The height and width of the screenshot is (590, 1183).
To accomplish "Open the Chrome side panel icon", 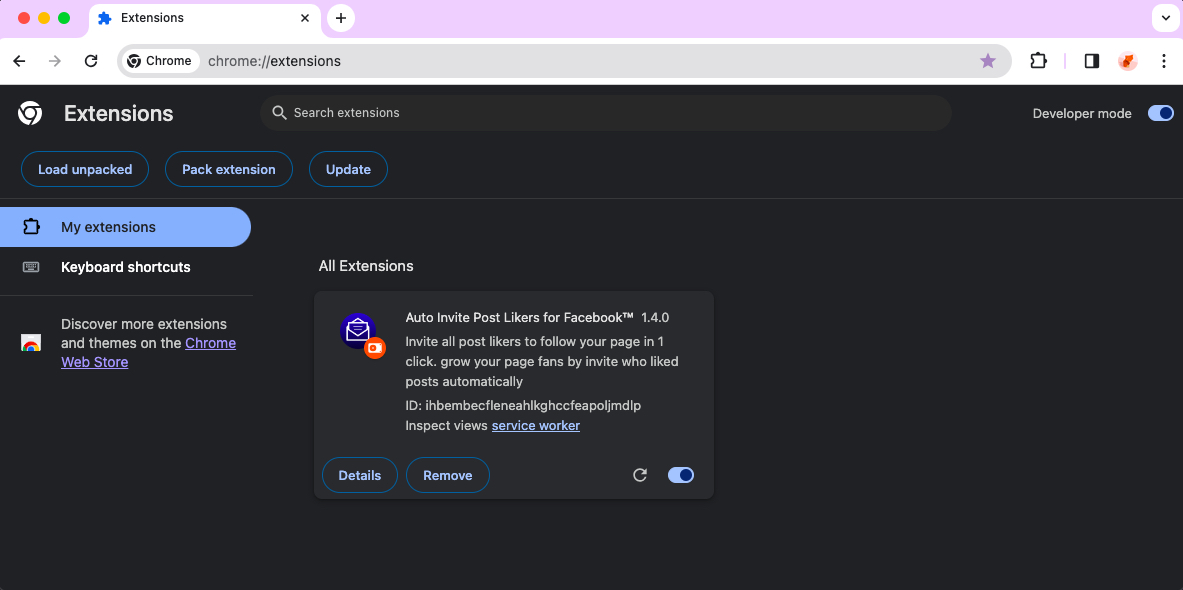I will click(1091, 61).
